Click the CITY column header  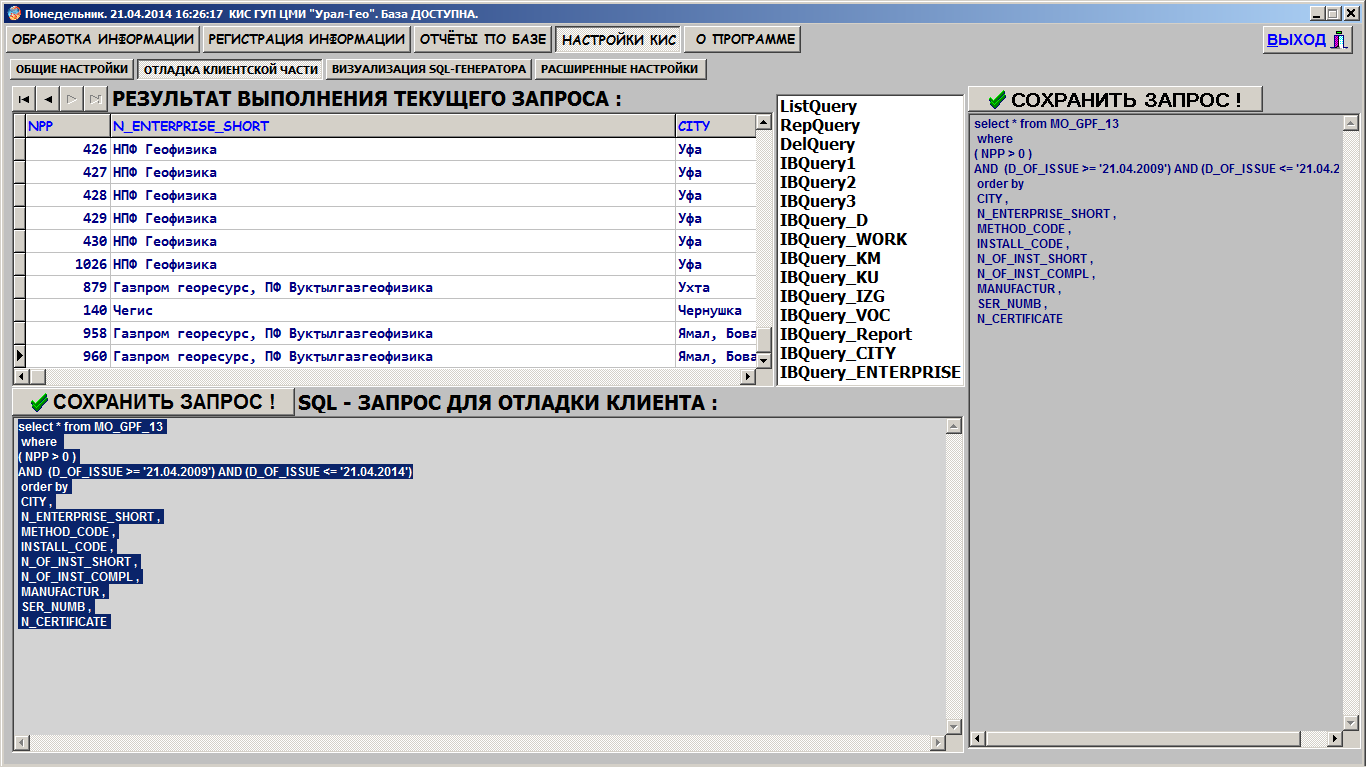coord(715,126)
